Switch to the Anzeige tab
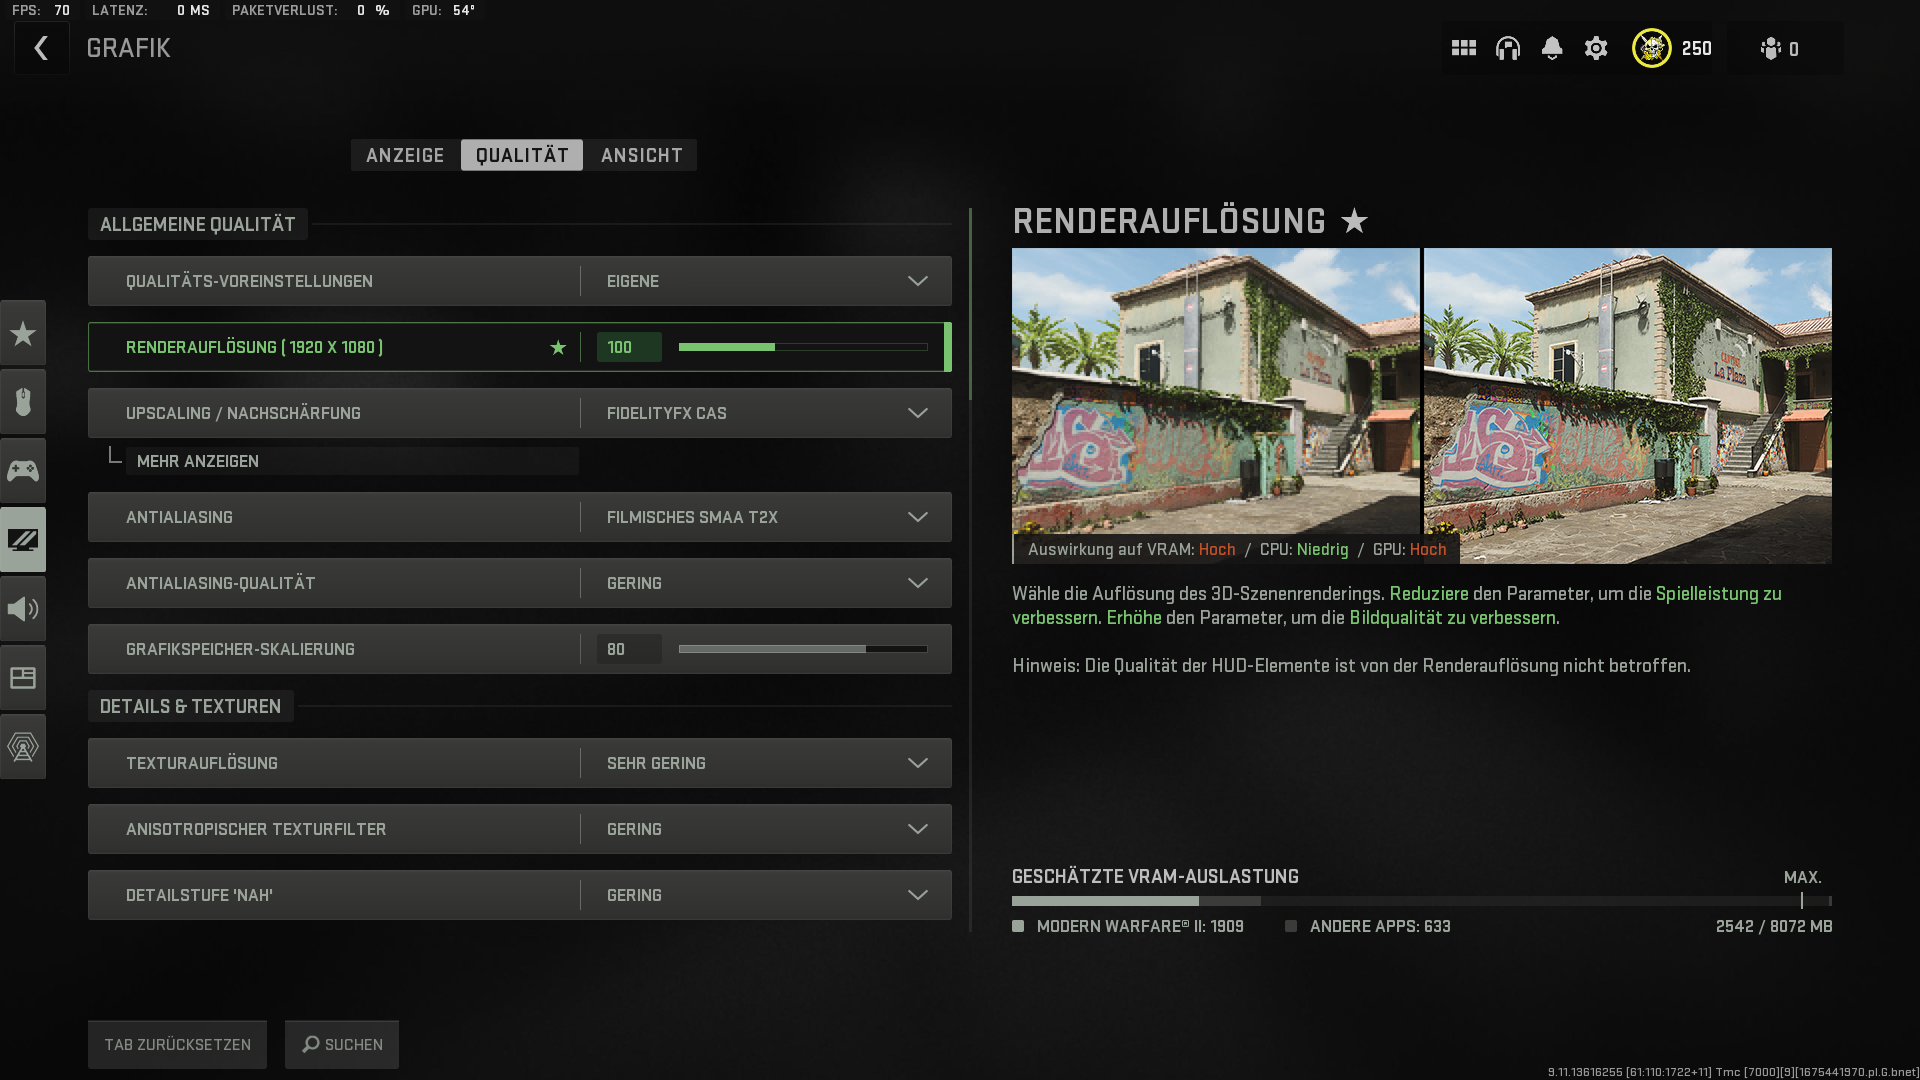Image resolution: width=1920 pixels, height=1080 pixels. coord(405,155)
